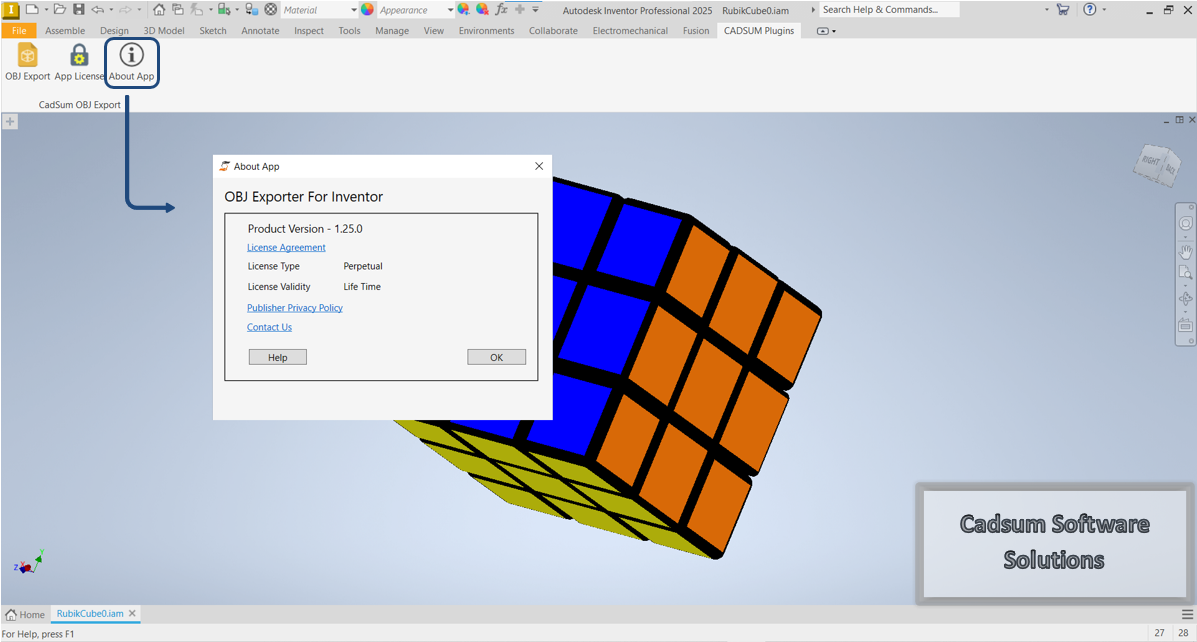Viewport: 1197px width, 642px height.
Task: Click OK in About App dialog
Action: point(496,357)
